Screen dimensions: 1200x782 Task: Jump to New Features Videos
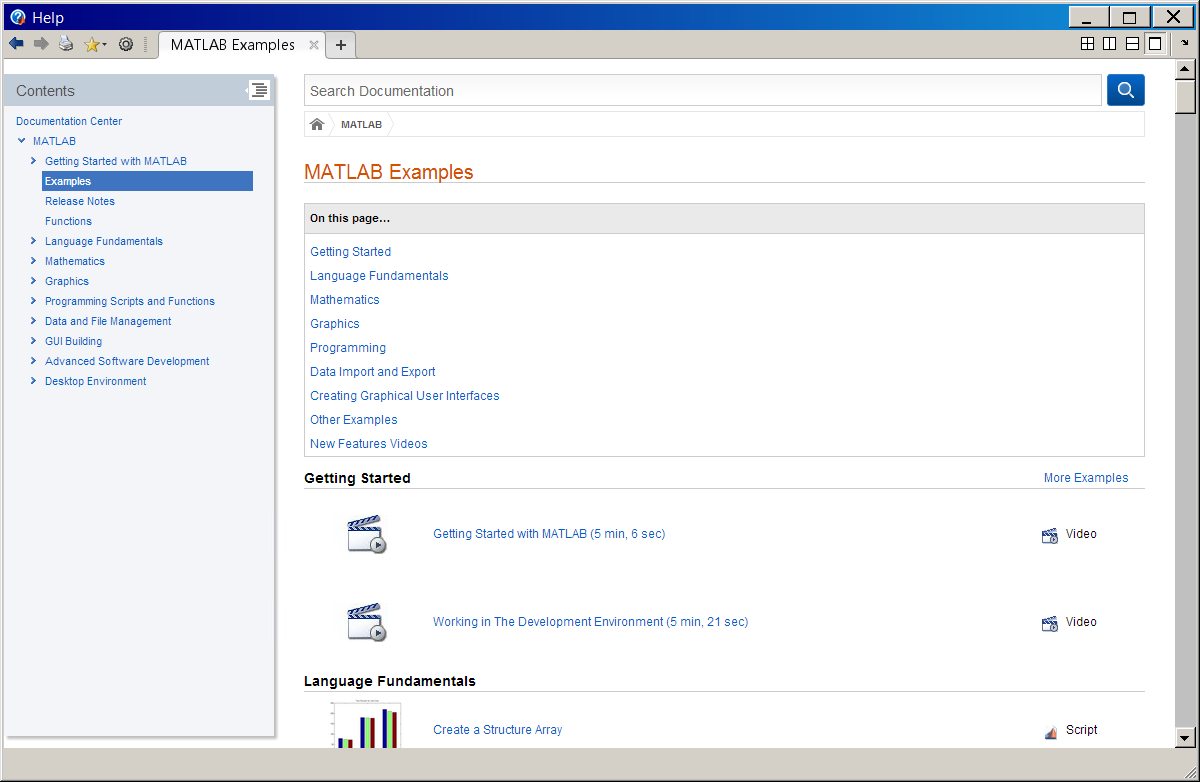tap(369, 444)
